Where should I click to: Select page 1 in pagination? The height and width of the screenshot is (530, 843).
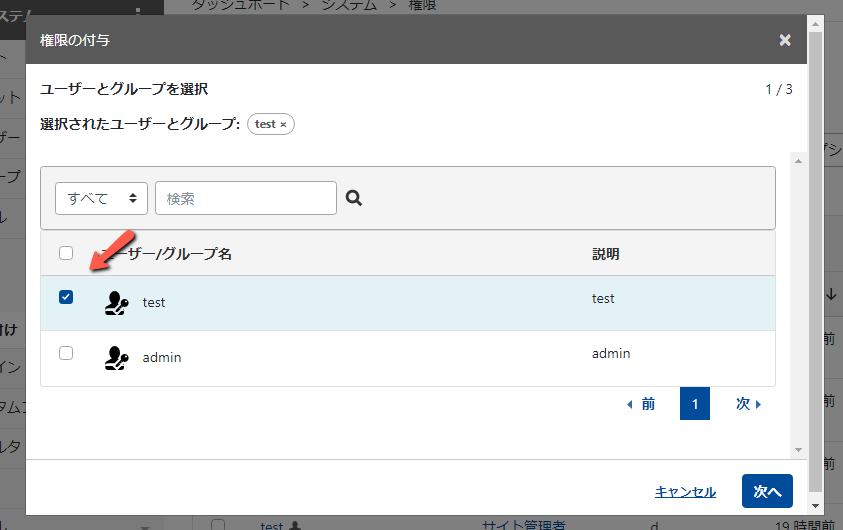pyautogui.click(x=695, y=404)
